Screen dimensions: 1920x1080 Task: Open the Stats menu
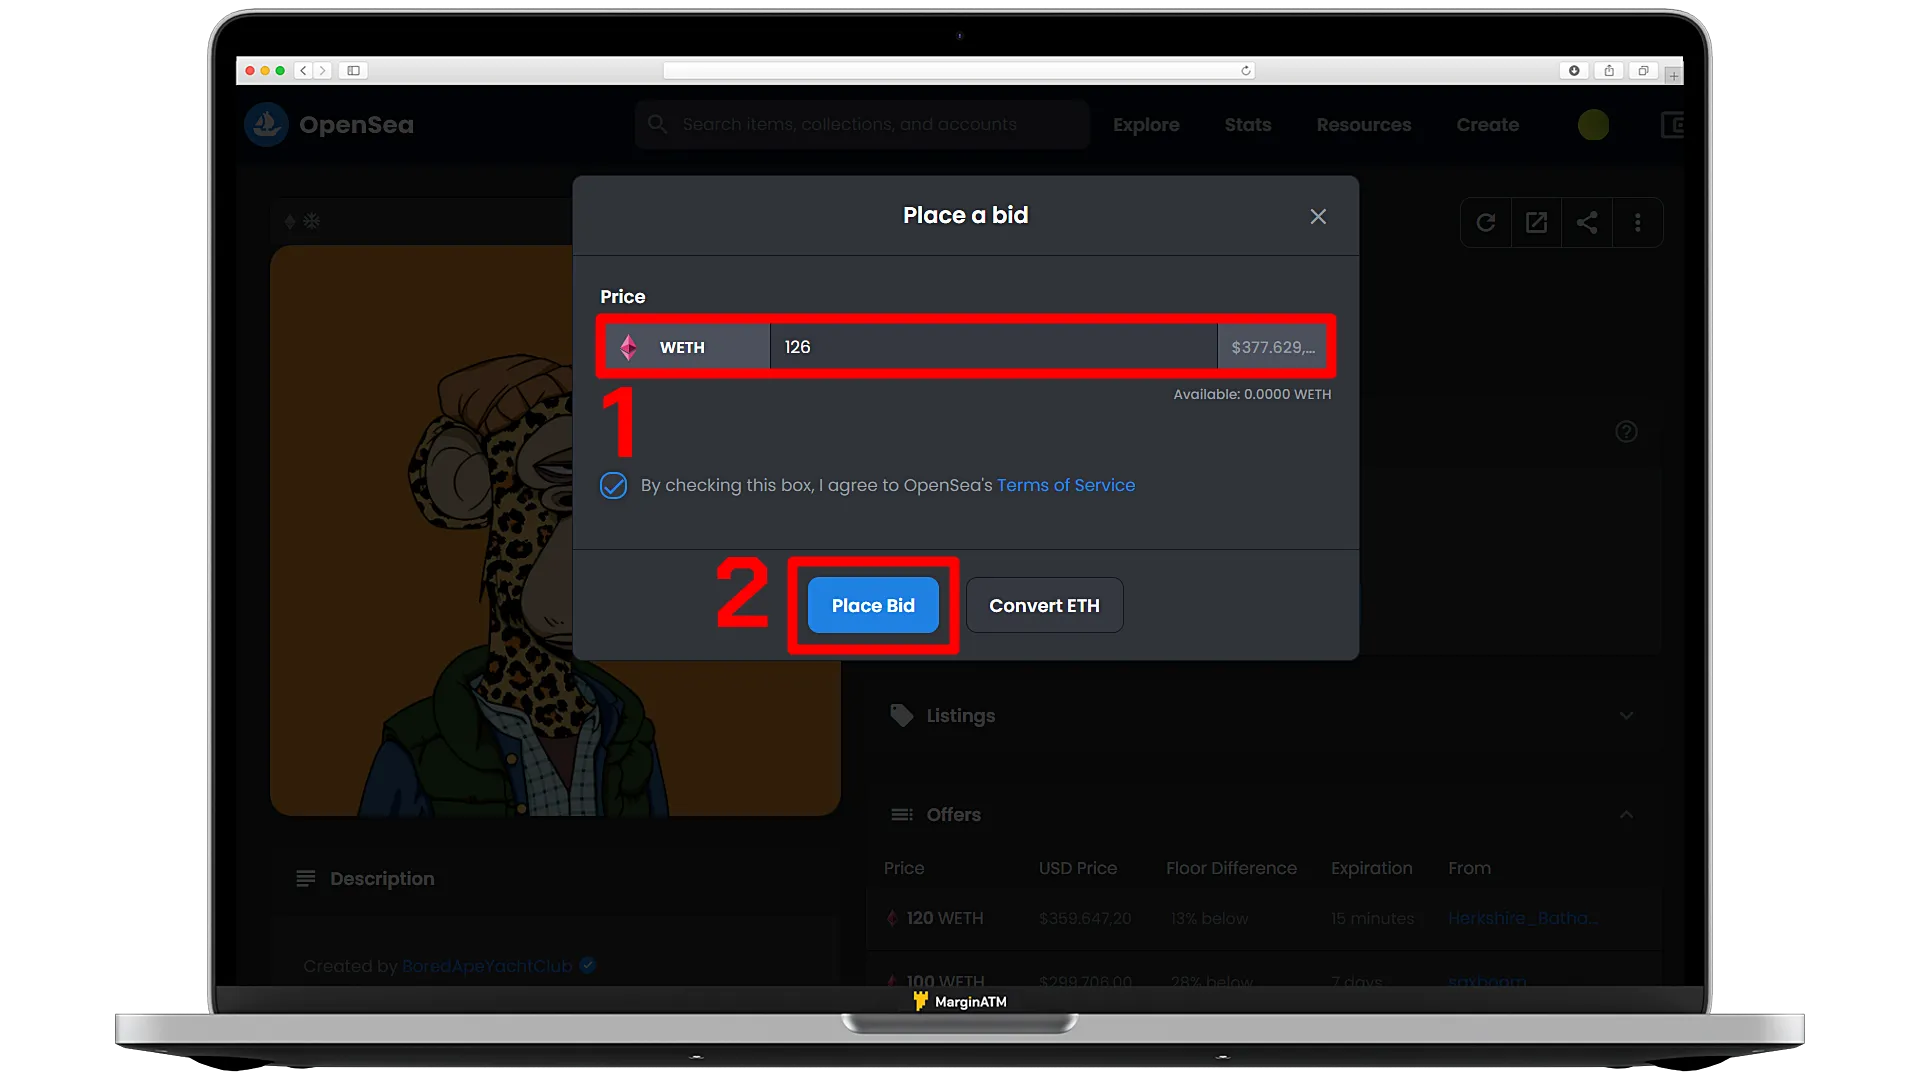1248,125
